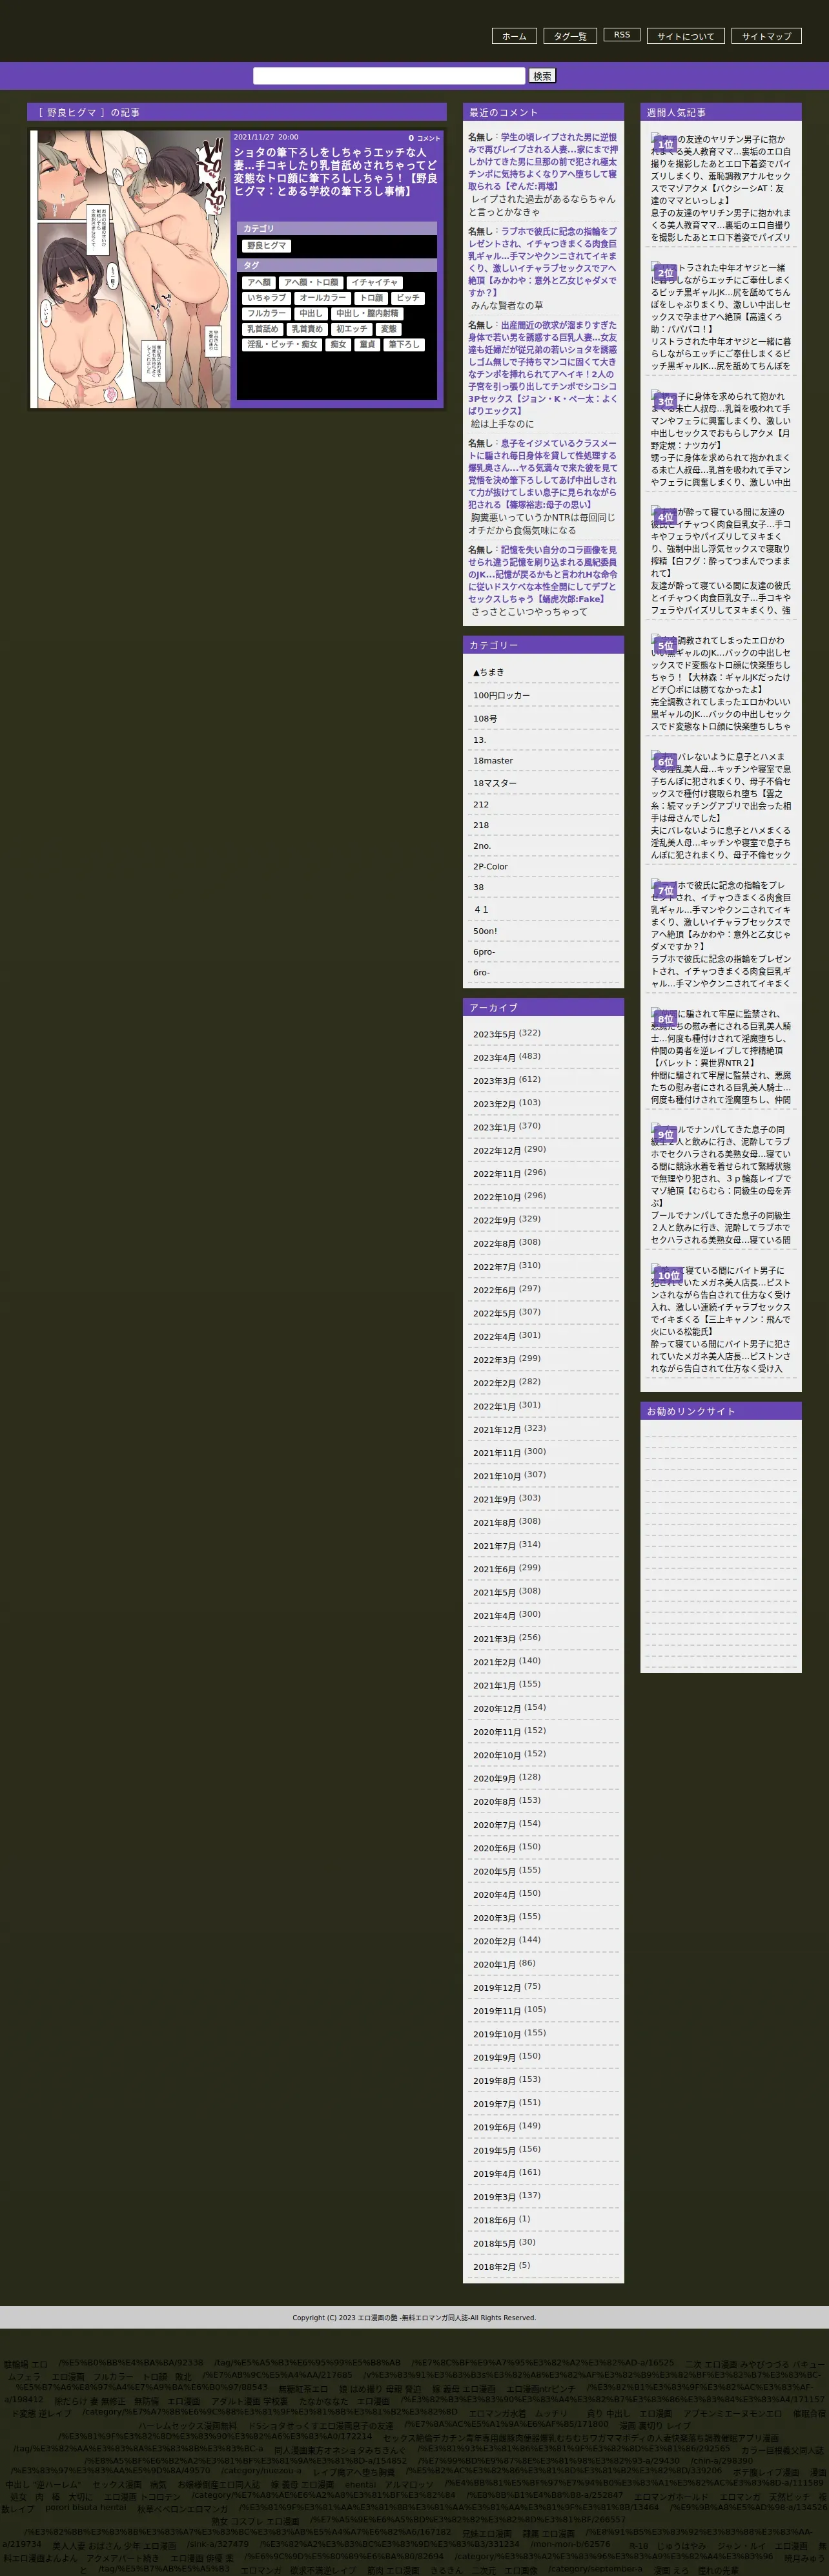Click the 検索 search button
This screenshot has height=2576, width=829.
542,76
